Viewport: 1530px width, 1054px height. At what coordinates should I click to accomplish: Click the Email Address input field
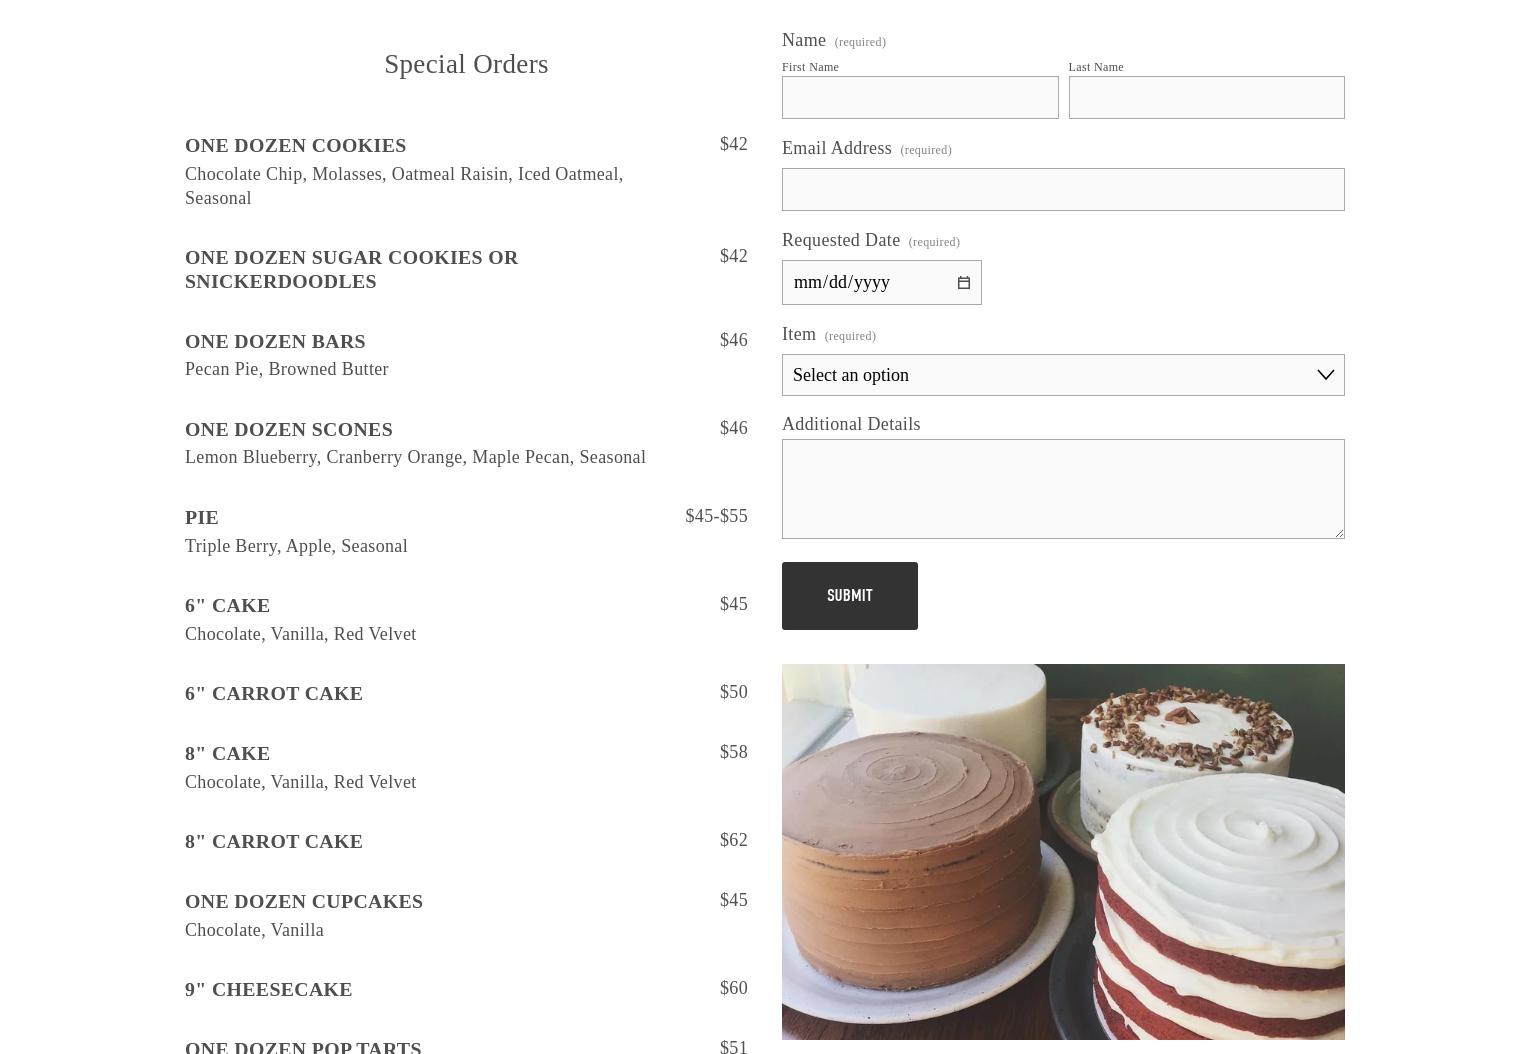point(1063,189)
